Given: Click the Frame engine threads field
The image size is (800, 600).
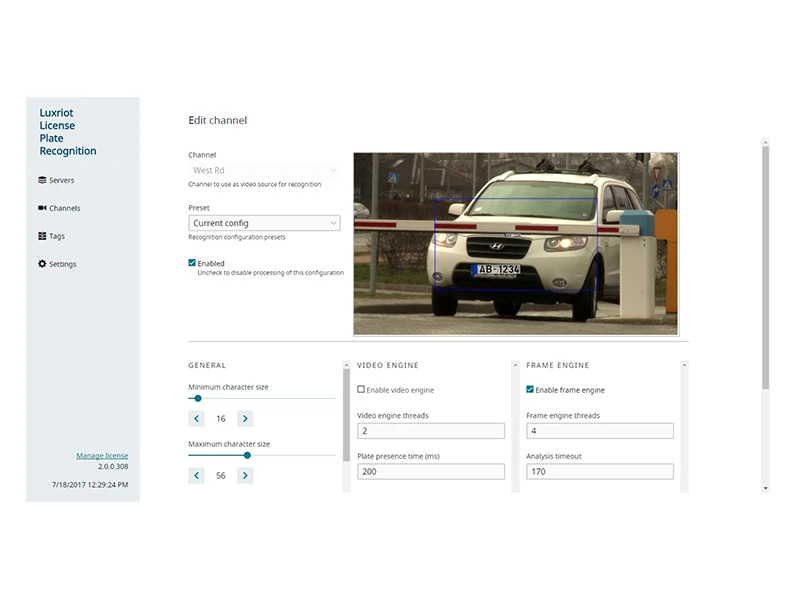Looking at the screenshot, I should pyautogui.click(x=600, y=431).
